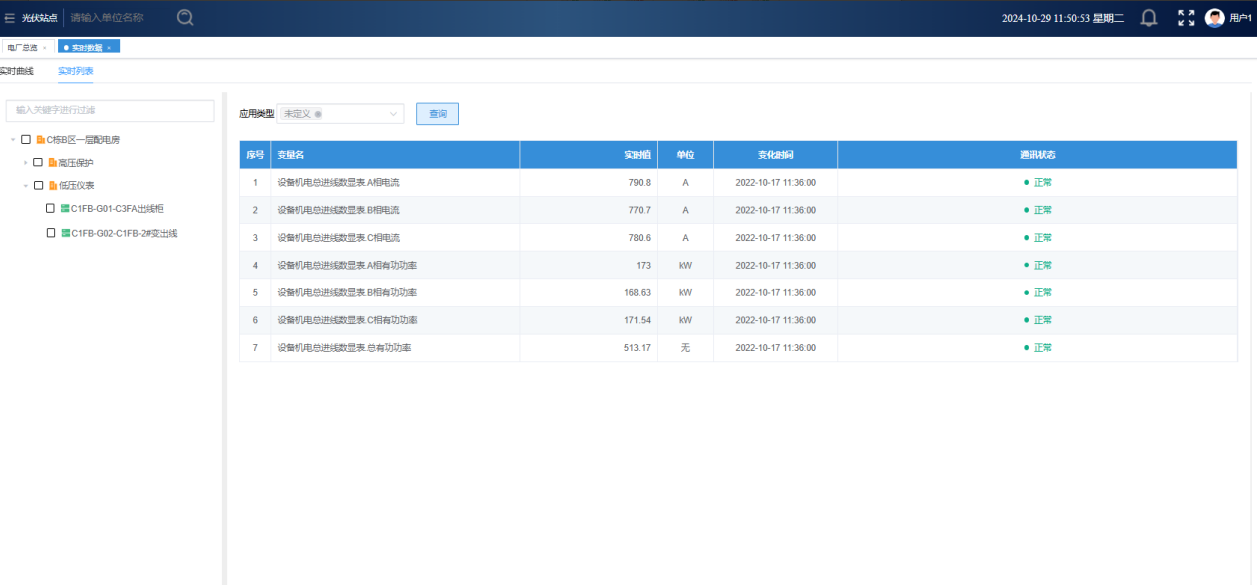The height and width of the screenshot is (585, 1257).
Task: Check the C栋B区一层配电房 checkbox
Action: 26,139
